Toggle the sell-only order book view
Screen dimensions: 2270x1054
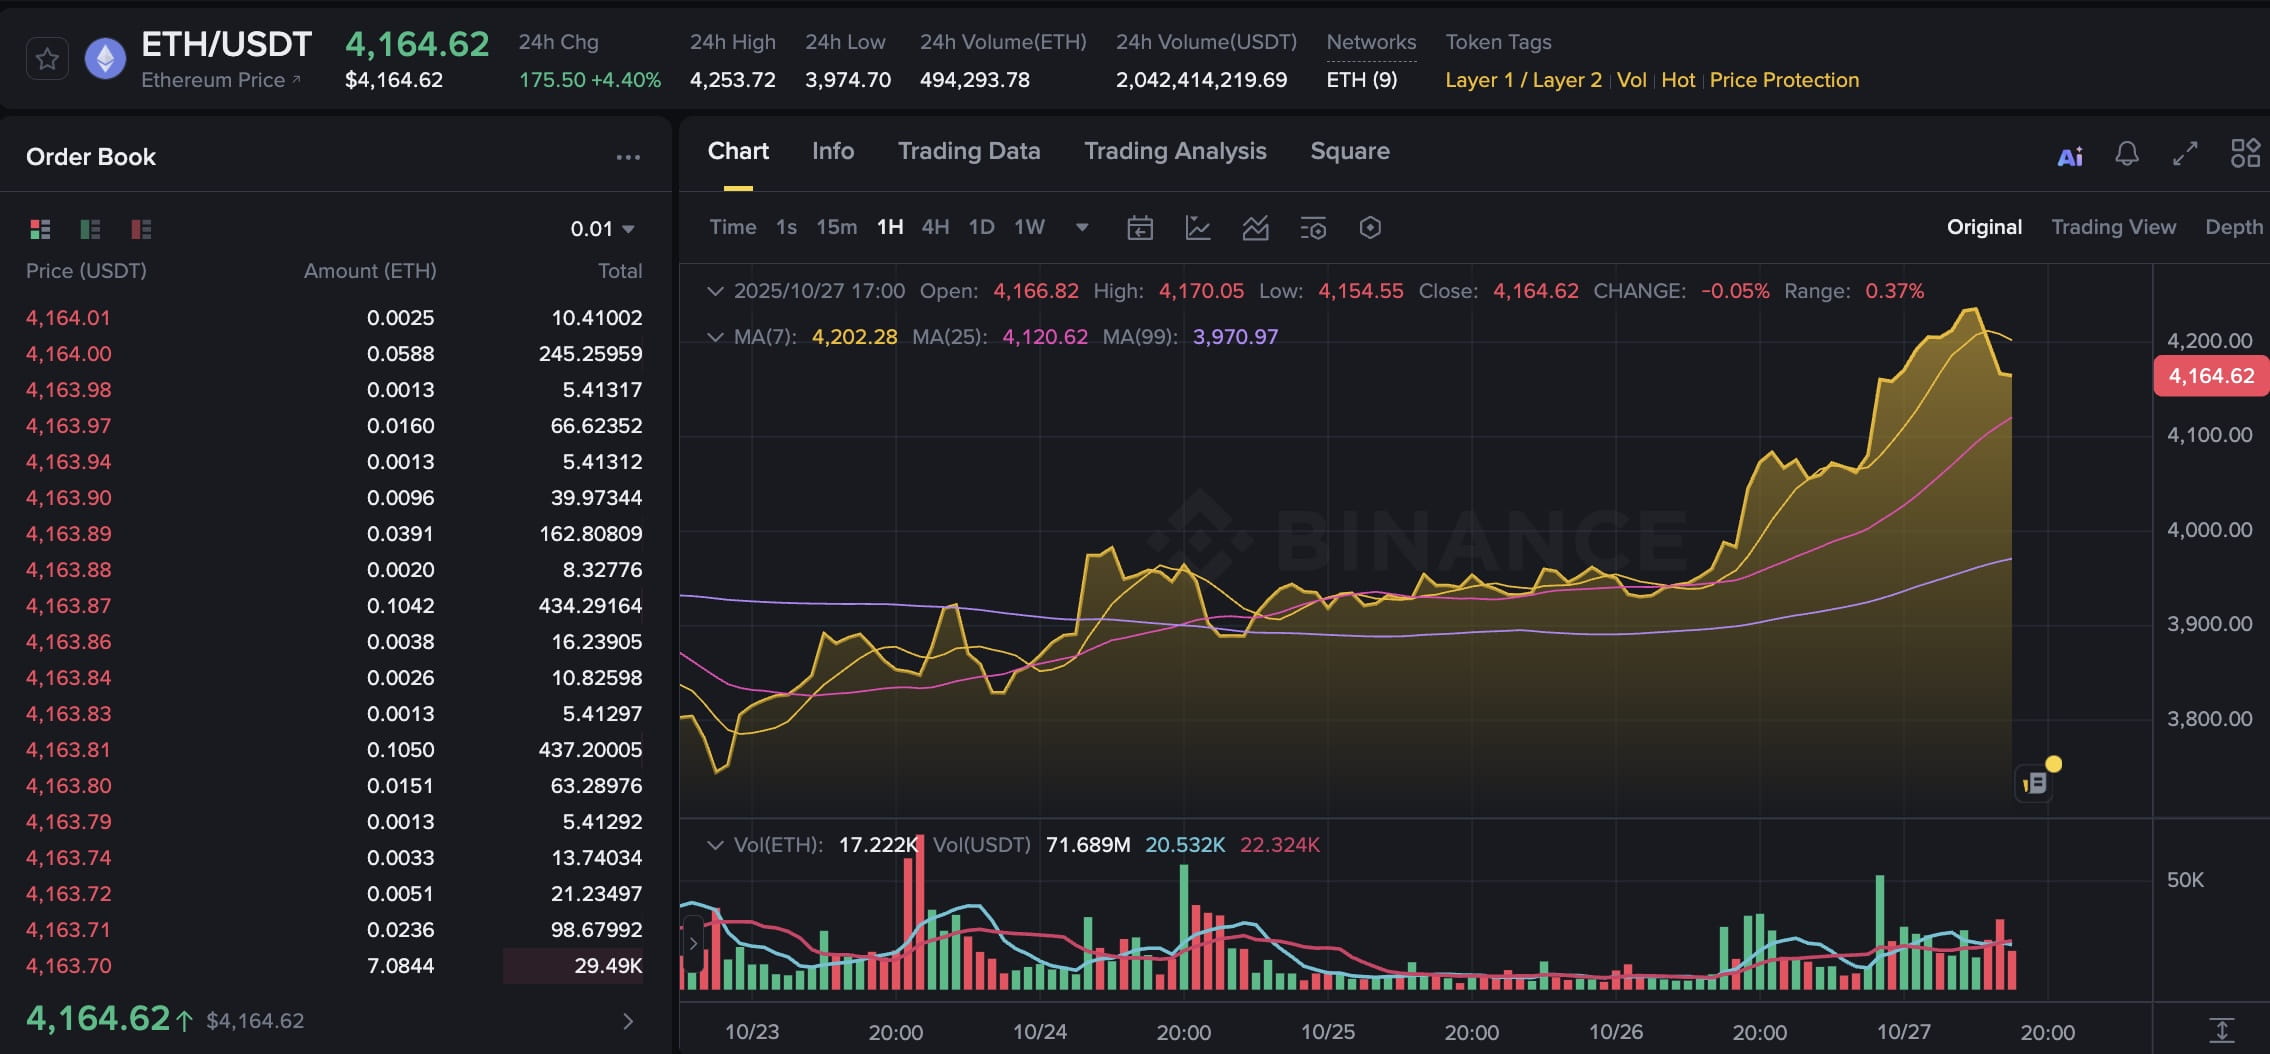tap(141, 229)
